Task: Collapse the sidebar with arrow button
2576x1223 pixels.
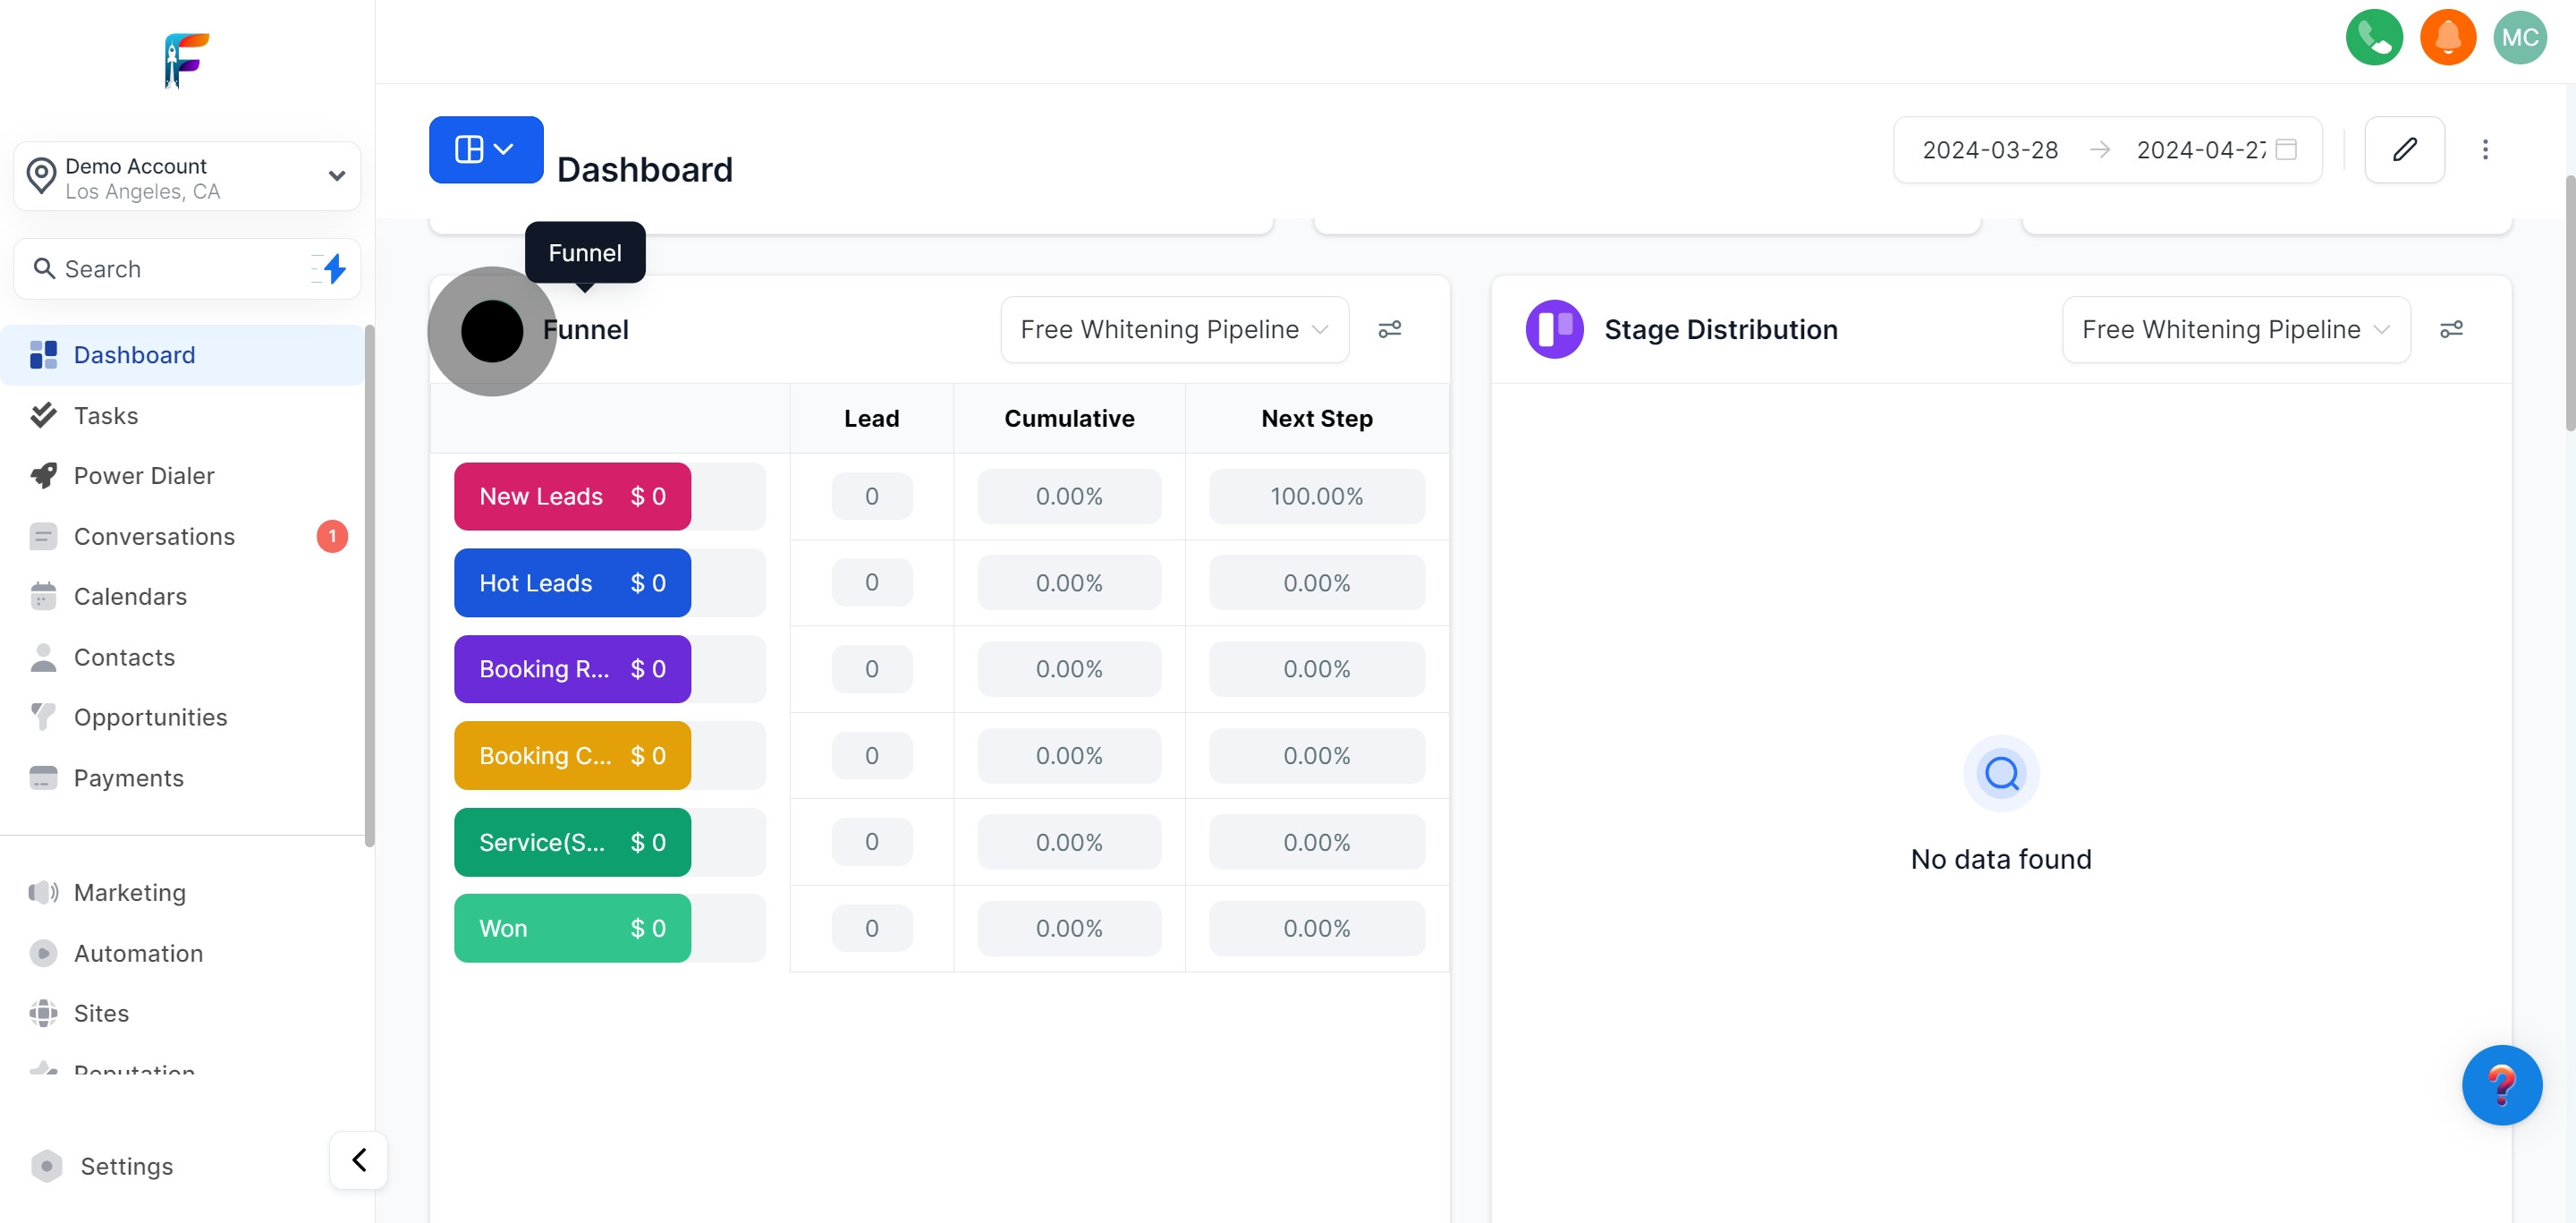Action: (359, 1160)
